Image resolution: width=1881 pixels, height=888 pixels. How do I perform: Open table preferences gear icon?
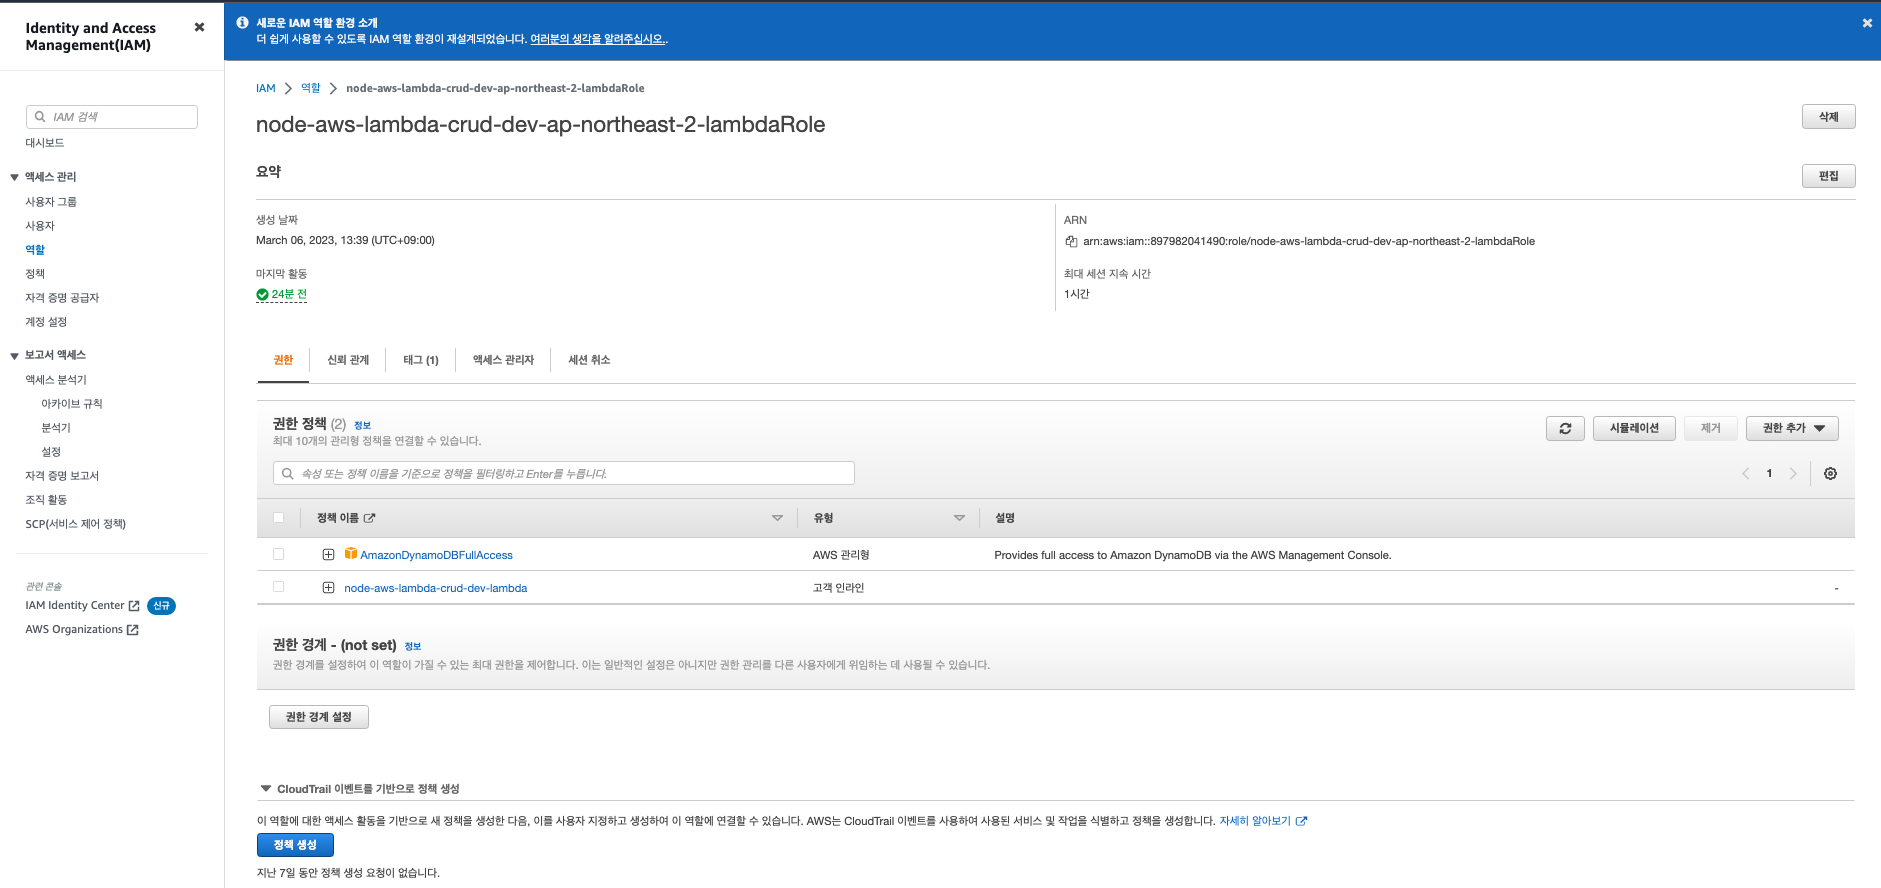1830,474
